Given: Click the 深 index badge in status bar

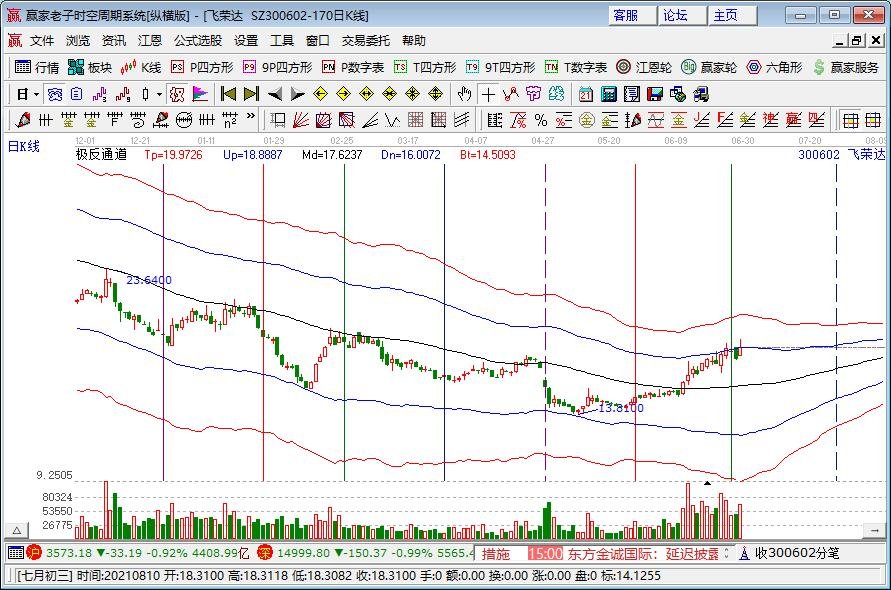Looking at the screenshot, I should tap(265, 552).
